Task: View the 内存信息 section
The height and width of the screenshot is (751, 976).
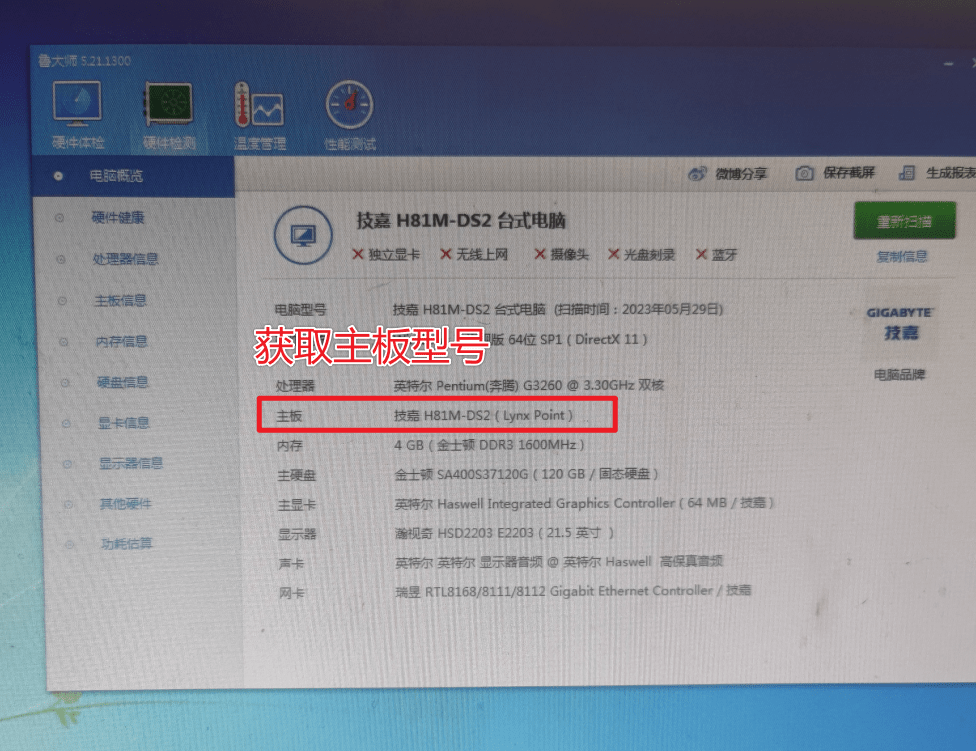Action: point(121,341)
